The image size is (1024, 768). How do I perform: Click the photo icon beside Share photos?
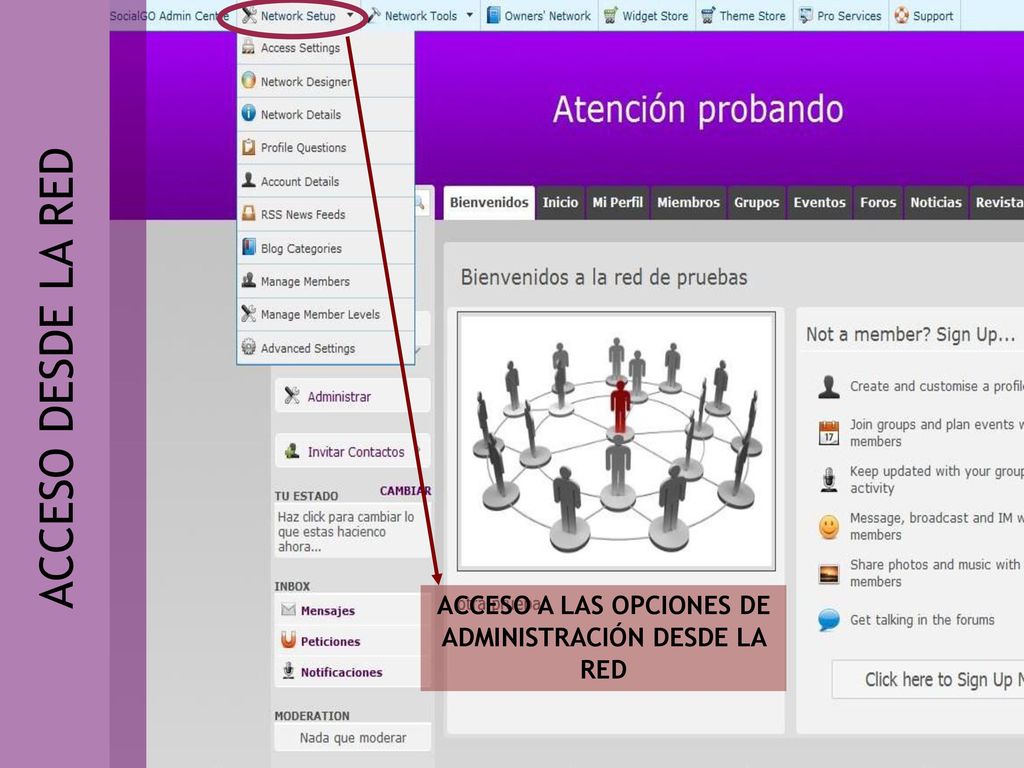829,574
